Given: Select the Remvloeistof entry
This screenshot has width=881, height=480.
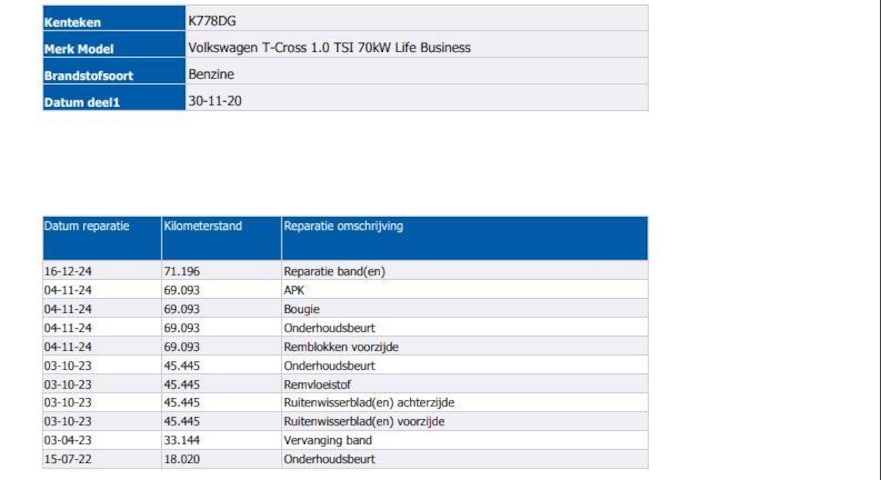Looking at the screenshot, I should tap(318, 384).
